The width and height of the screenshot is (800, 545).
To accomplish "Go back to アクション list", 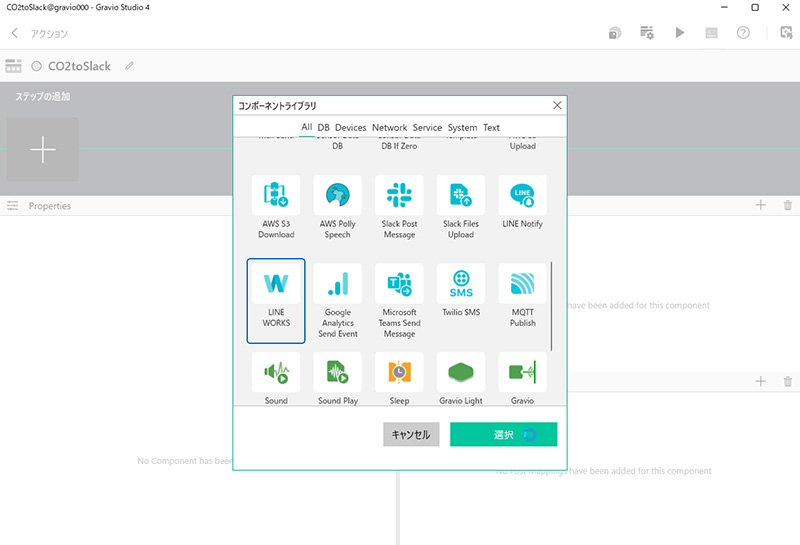I will tap(15, 33).
